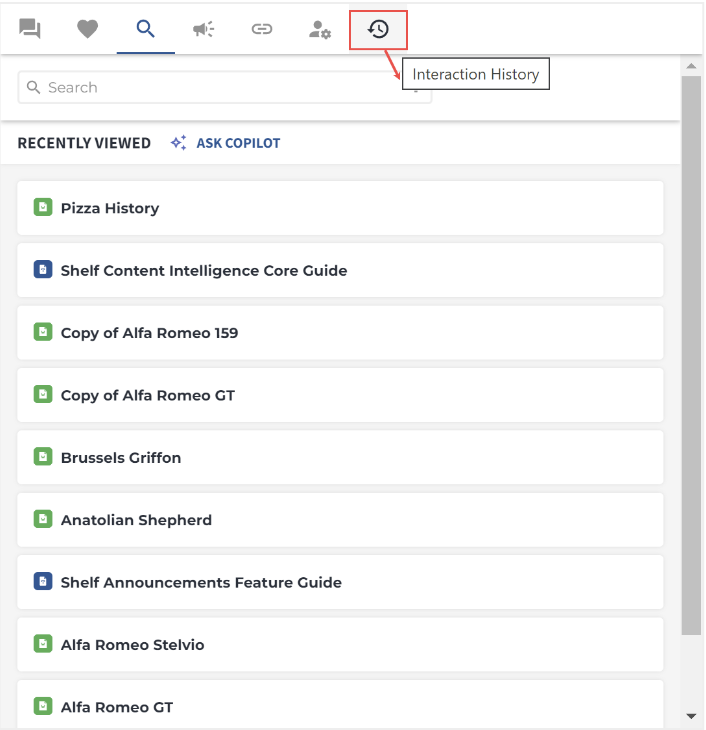The image size is (706, 730).
Task: Open the user settings icon tab
Action: click(x=320, y=29)
